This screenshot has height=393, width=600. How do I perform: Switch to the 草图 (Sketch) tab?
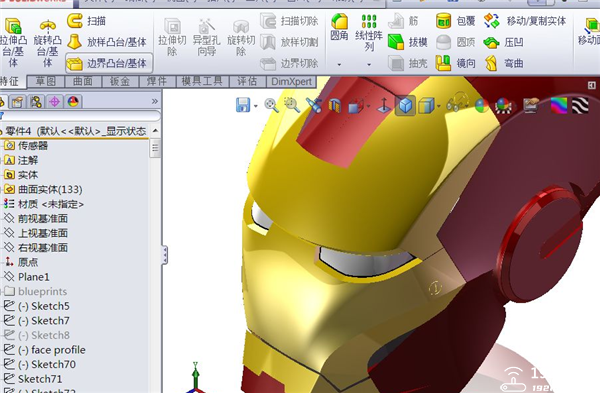point(45,81)
